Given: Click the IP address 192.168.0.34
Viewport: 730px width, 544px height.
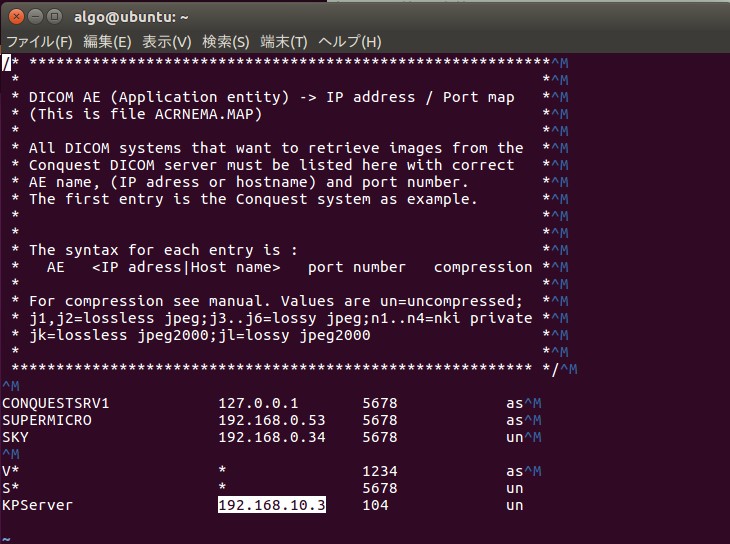Looking at the screenshot, I should (272, 437).
